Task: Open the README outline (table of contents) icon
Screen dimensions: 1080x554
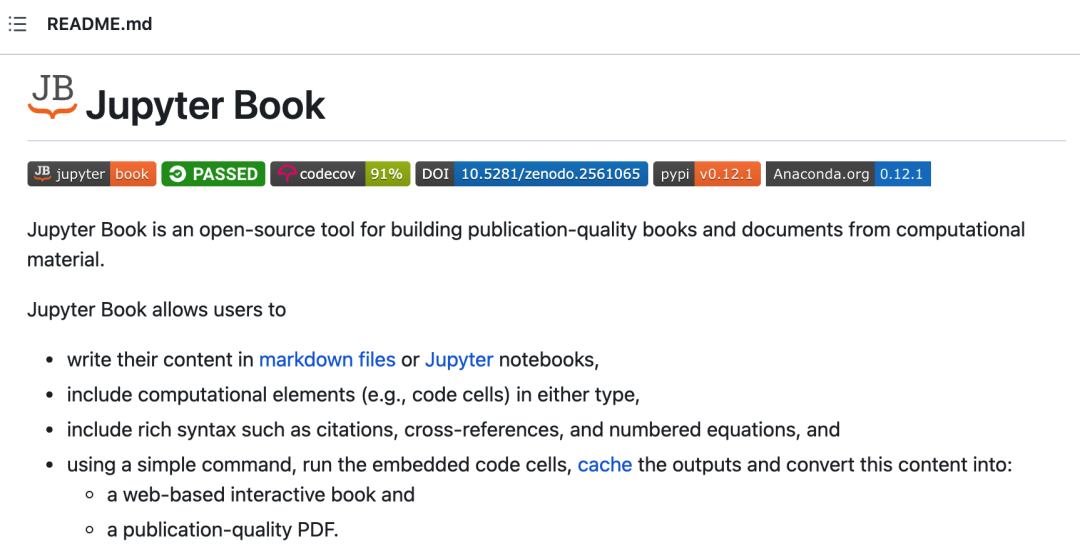Action: point(17,24)
